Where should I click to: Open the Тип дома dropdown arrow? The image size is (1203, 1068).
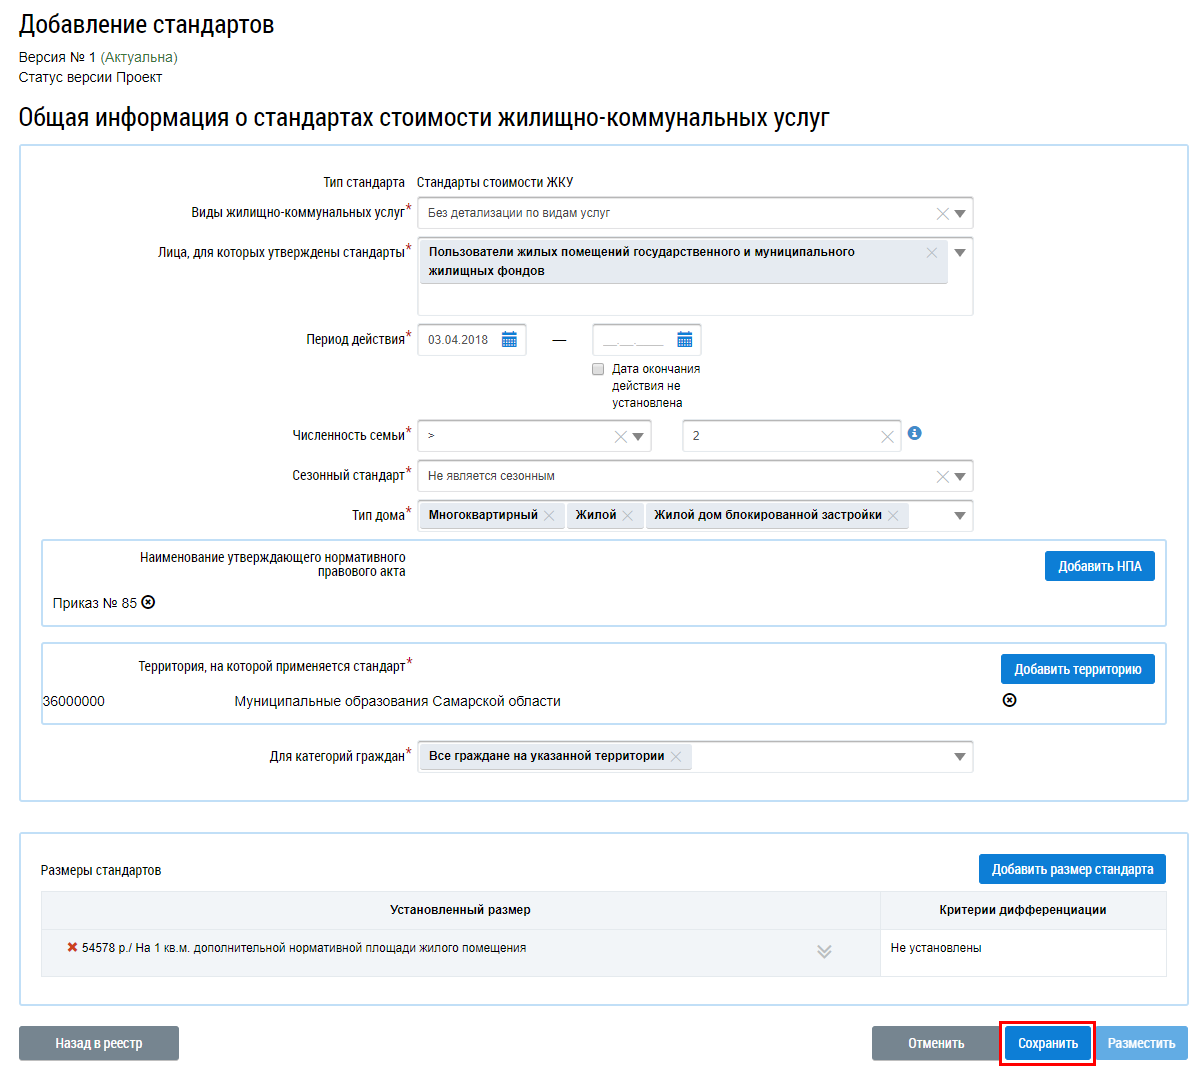coord(960,516)
